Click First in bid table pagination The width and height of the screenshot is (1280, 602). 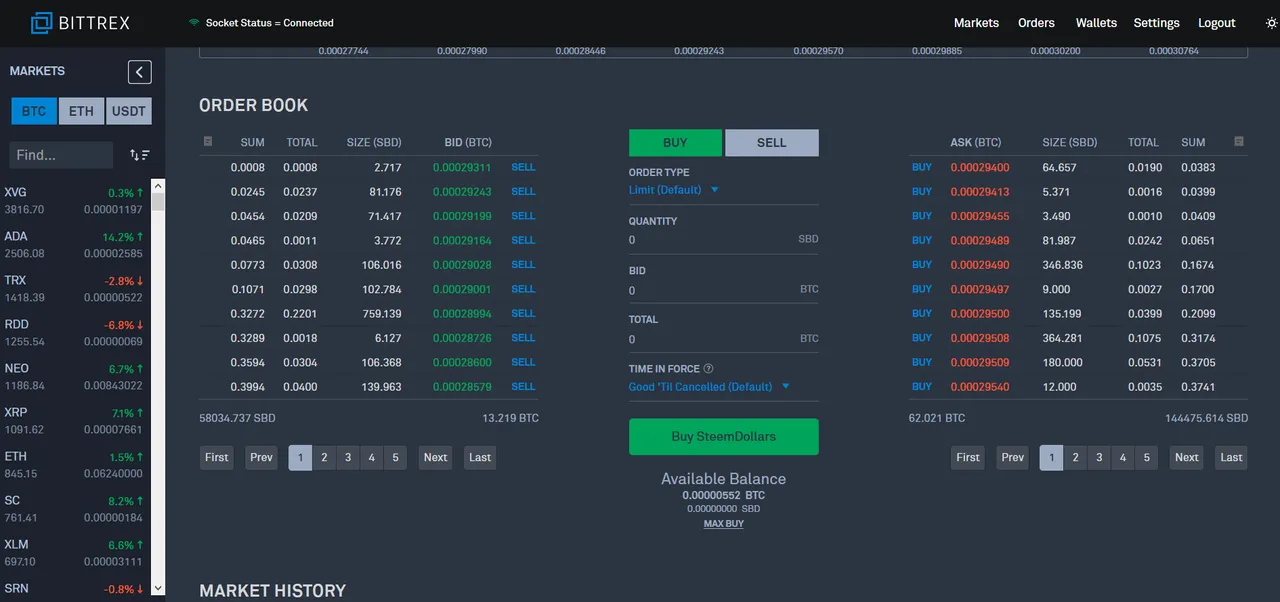click(217, 458)
